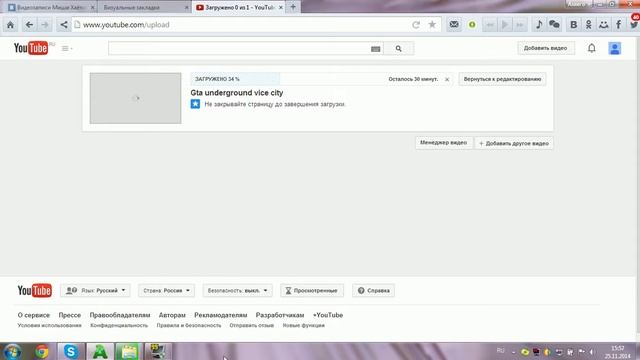This screenshot has width=640, height=360.
Task: Expand the 'Страна: Россия' dropdown
Action: coord(166,291)
